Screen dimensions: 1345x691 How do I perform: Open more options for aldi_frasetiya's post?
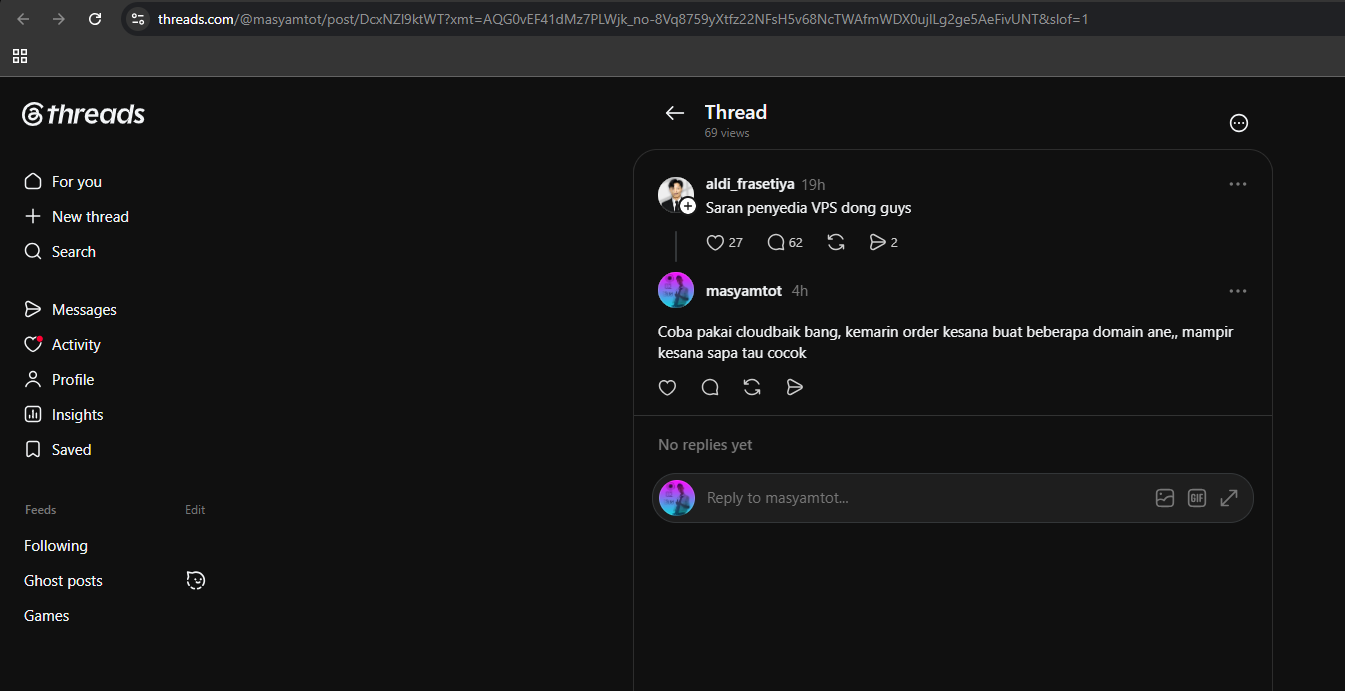coord(1238,184)
